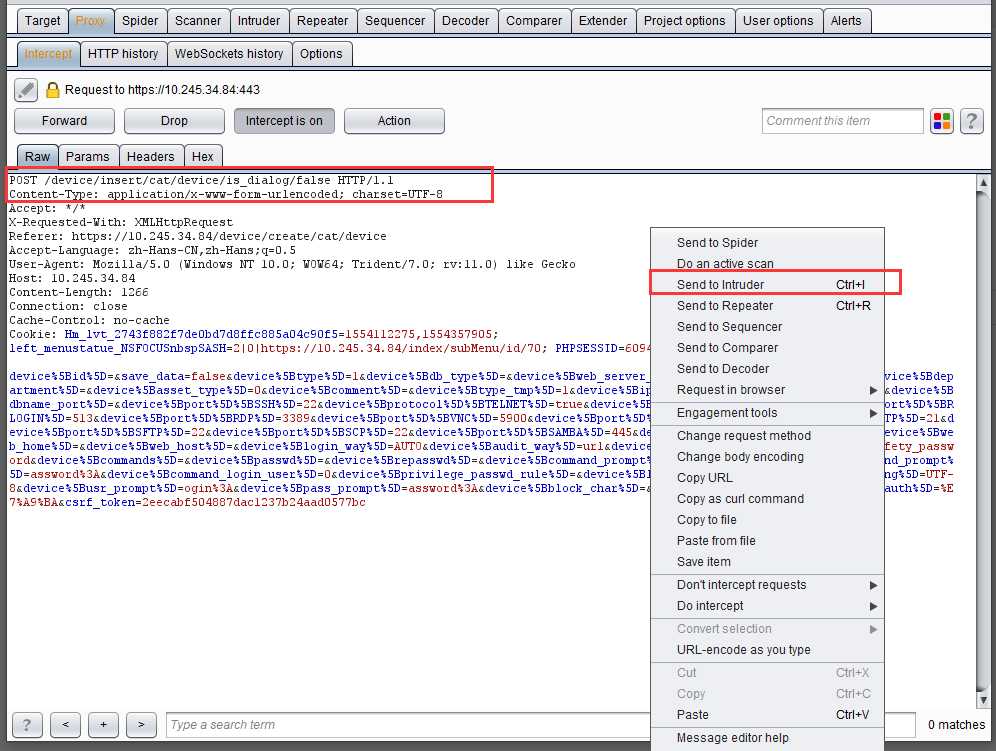Select Copy URL menu entry
This screenshot has height=751, width=996.
(x=767, y=478)
